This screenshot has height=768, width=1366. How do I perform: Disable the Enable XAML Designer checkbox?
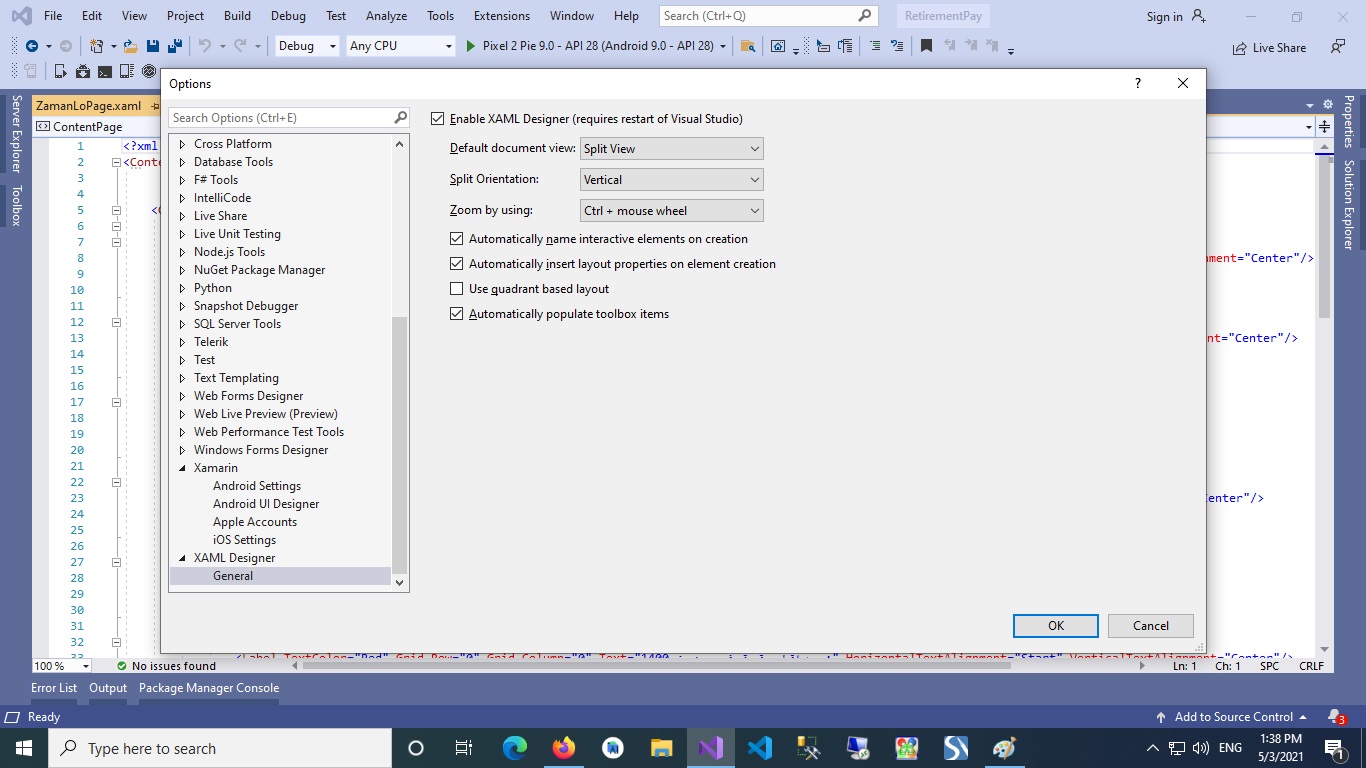[437, 119]
